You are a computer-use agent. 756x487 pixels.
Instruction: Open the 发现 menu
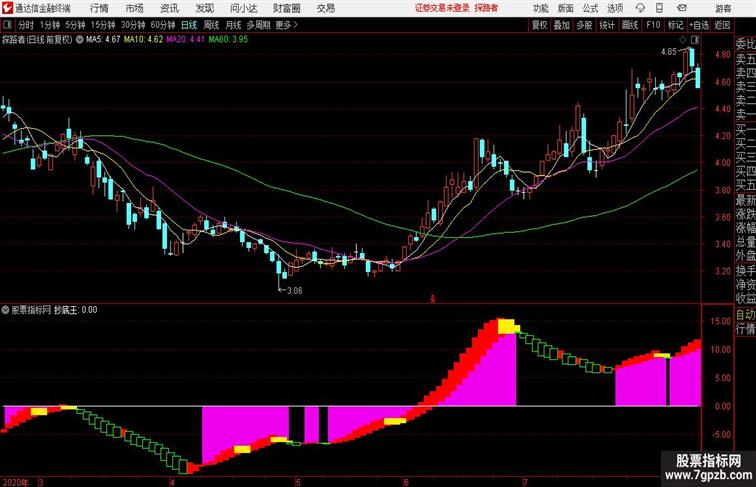click(204, 8)
